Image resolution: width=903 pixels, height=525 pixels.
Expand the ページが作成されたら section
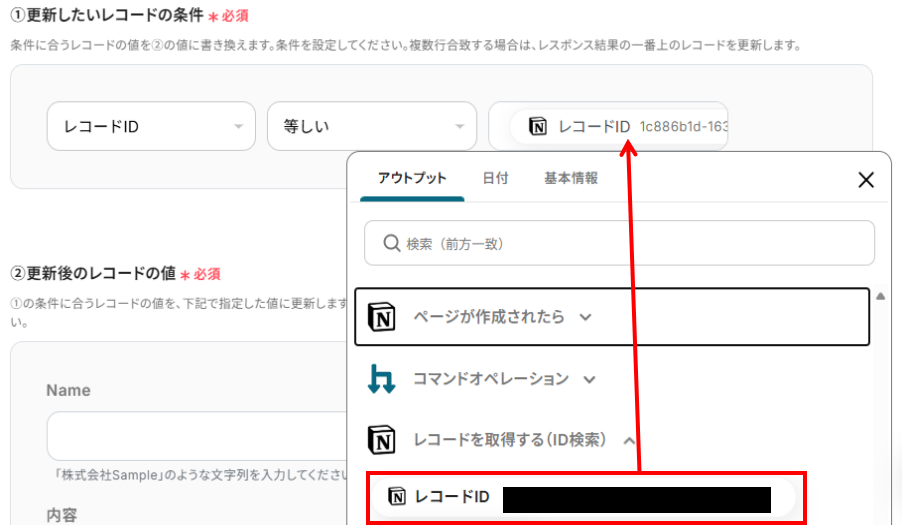point(612,317)
